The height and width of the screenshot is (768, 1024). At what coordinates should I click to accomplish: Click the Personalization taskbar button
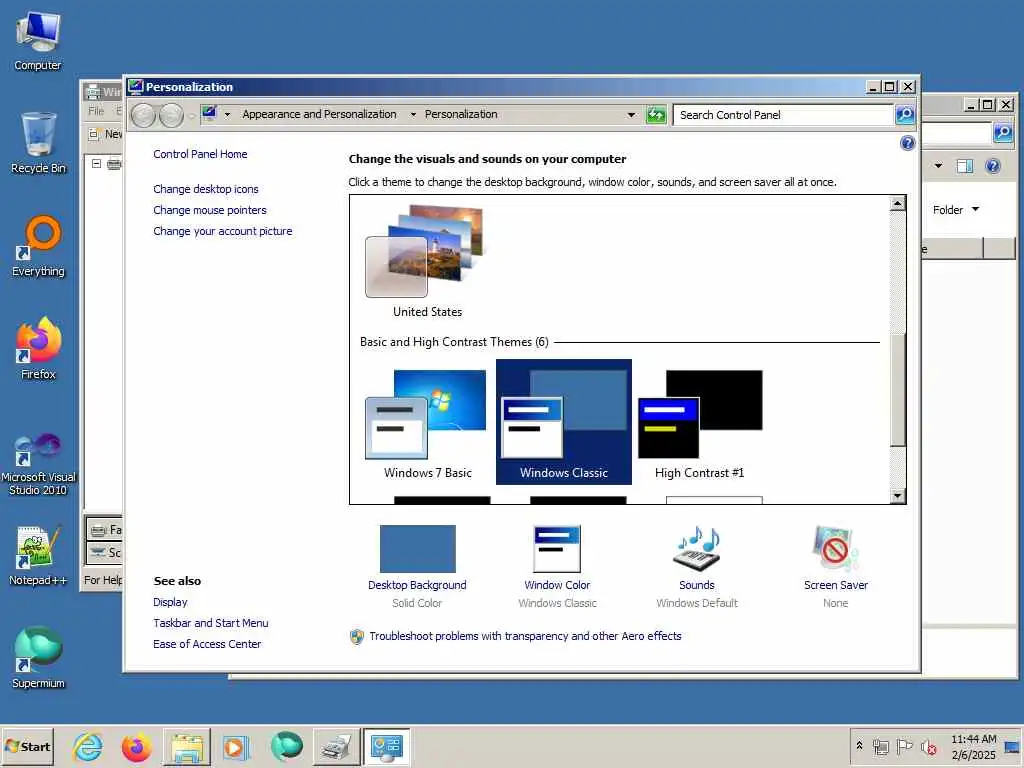pos(386,746)
